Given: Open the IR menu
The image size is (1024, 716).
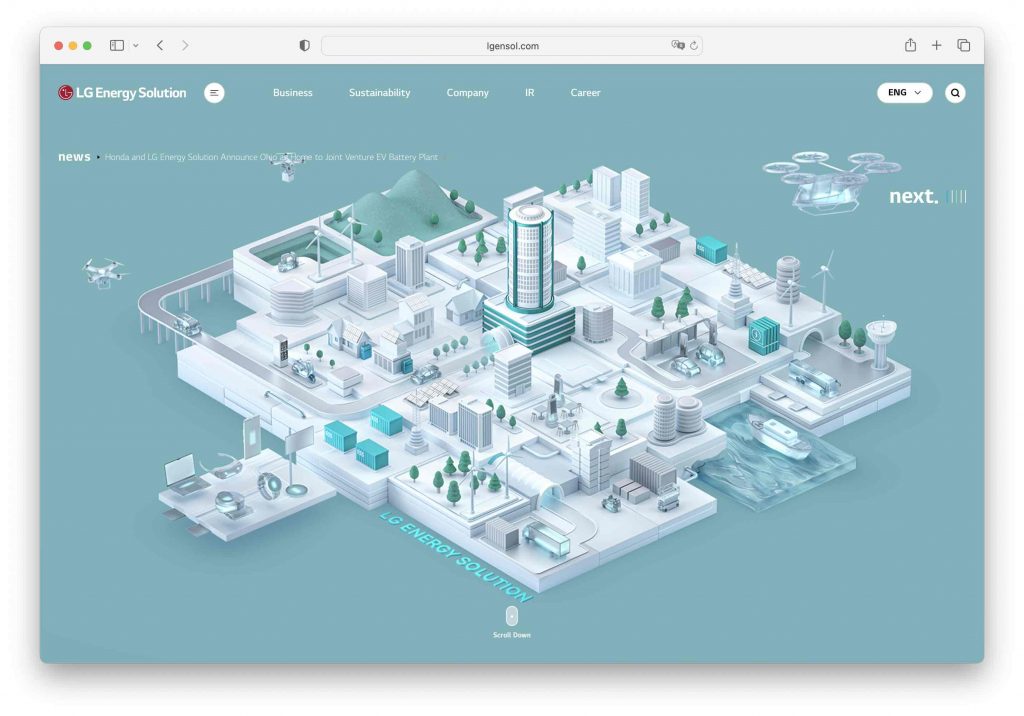Looking at the screenshot, I should (530, 93).
